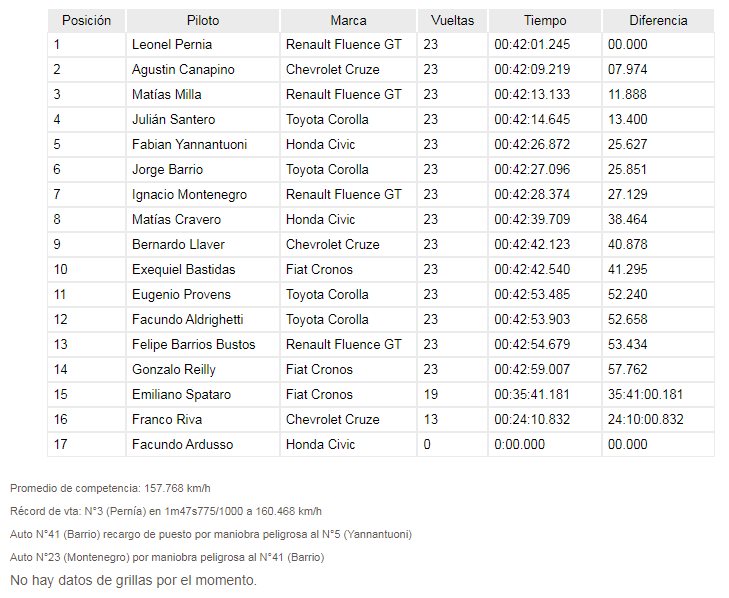Select Ignacio Montenegro in the pilot column
The image size is (729, 598).
pyautogui.click(x=189, y=194)
